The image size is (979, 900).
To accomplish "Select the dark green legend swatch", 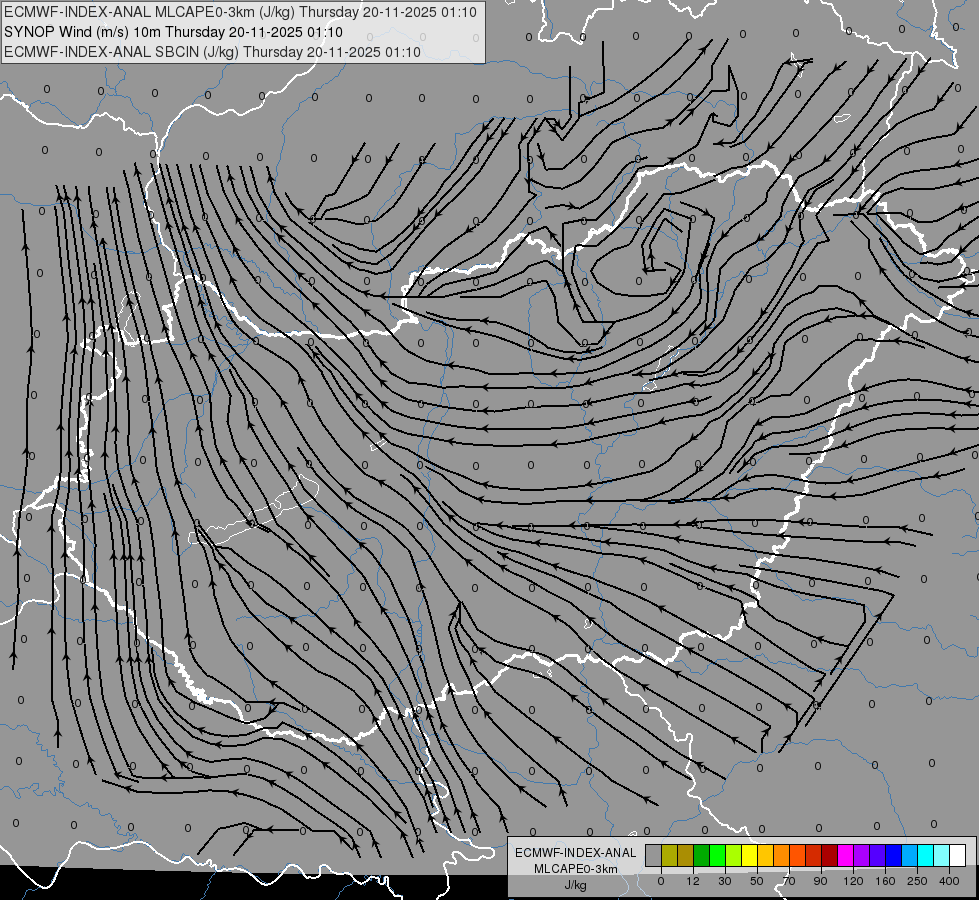I will pyautogui.click(x=702, y=855).
